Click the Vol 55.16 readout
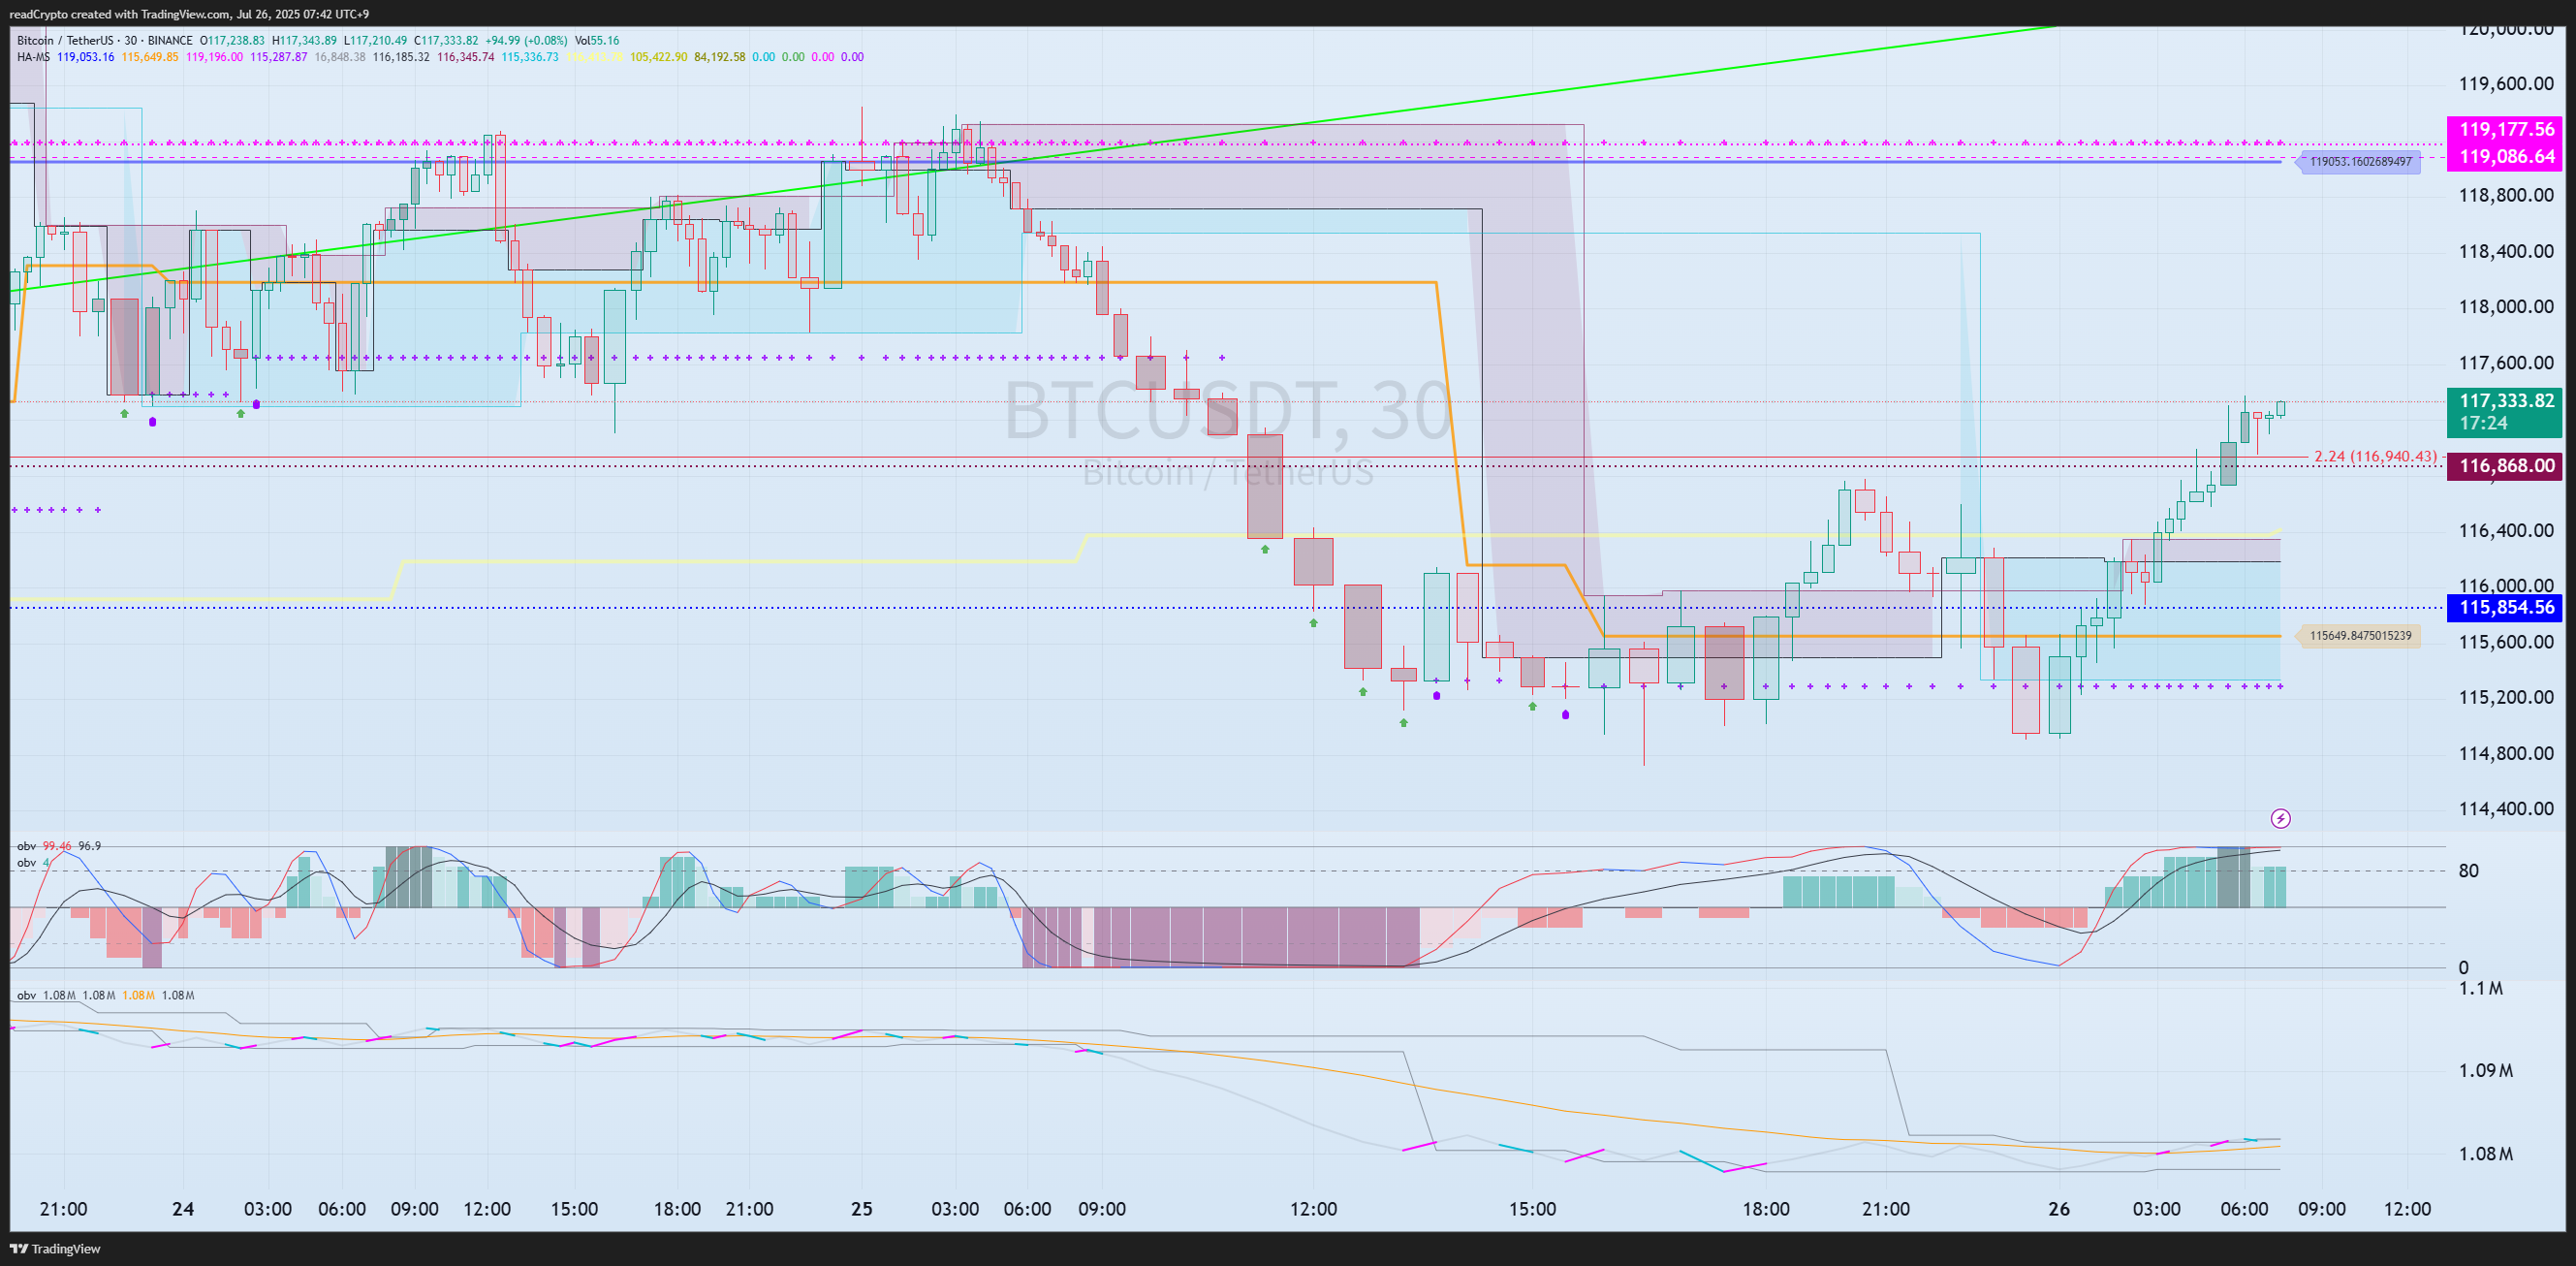This screenshot has height=1266, width=2576. pyautogui.click(x=597, y=41)
